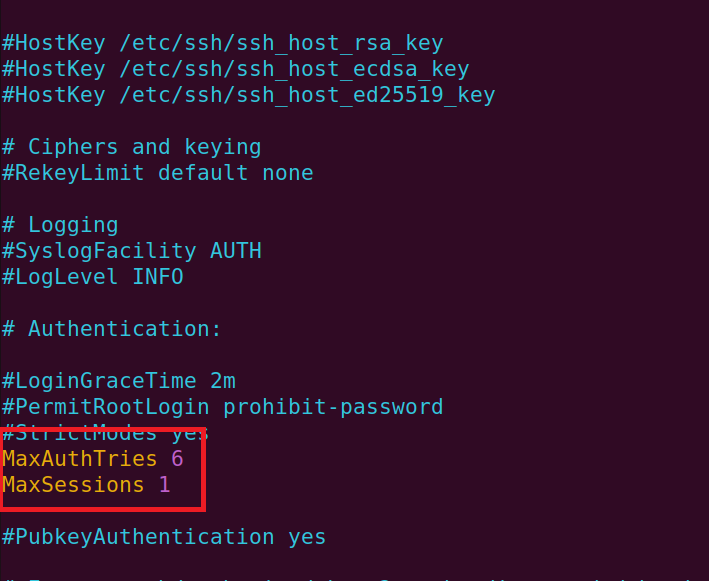
Task: Click the '2m' LoginGraceTime value
Action: [223, 381]
